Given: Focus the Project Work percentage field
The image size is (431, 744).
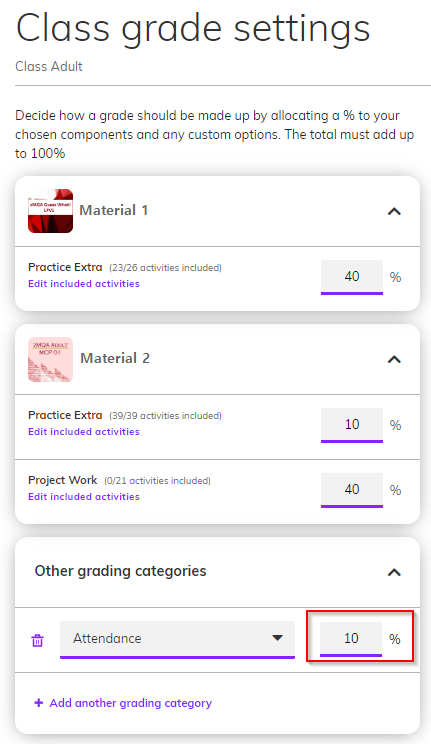Looking at the screenshot, I should (x=352, y=490).
